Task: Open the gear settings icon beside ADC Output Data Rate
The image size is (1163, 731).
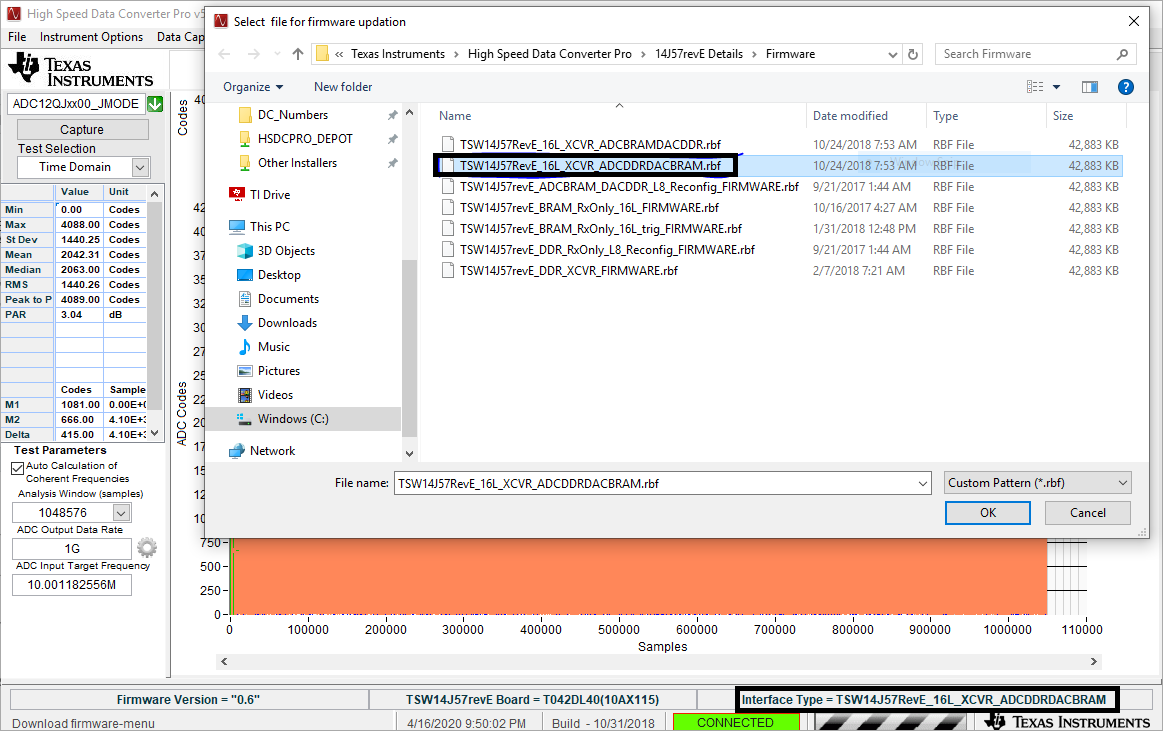Action: coord(147,547)
